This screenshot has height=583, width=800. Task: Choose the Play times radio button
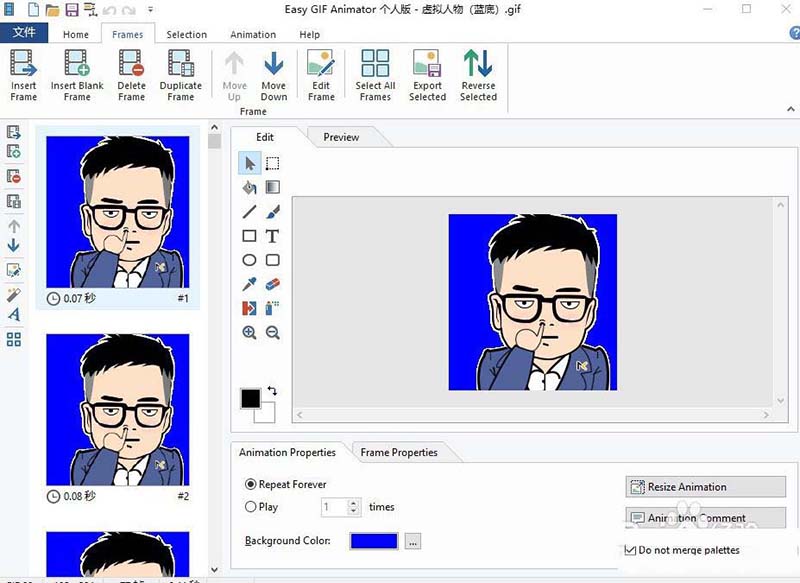point(252,506)
